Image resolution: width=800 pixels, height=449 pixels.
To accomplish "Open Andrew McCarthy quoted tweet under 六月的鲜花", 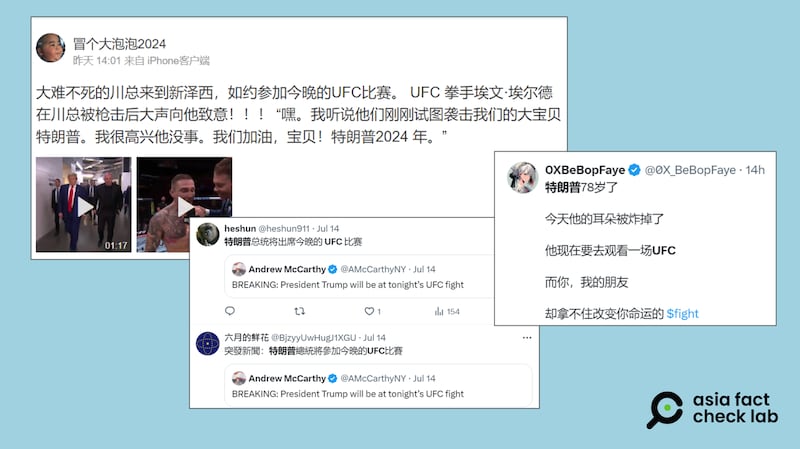I will pos(378,386).
